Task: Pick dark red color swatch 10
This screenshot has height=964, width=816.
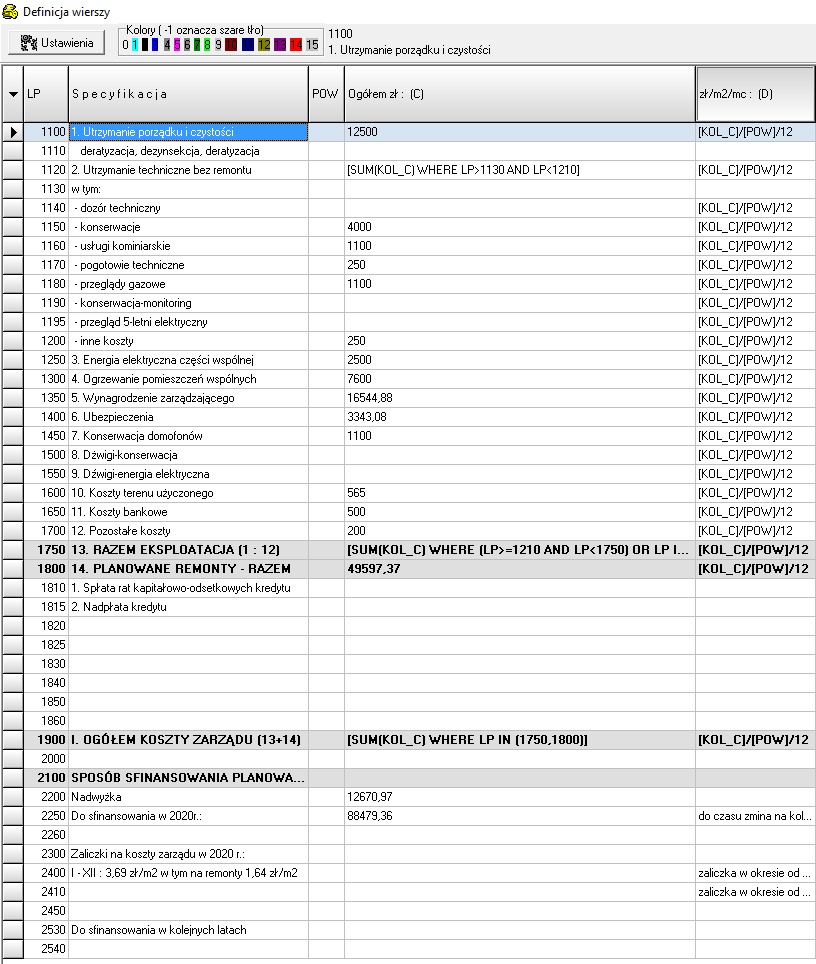Action: pos(231,45)
